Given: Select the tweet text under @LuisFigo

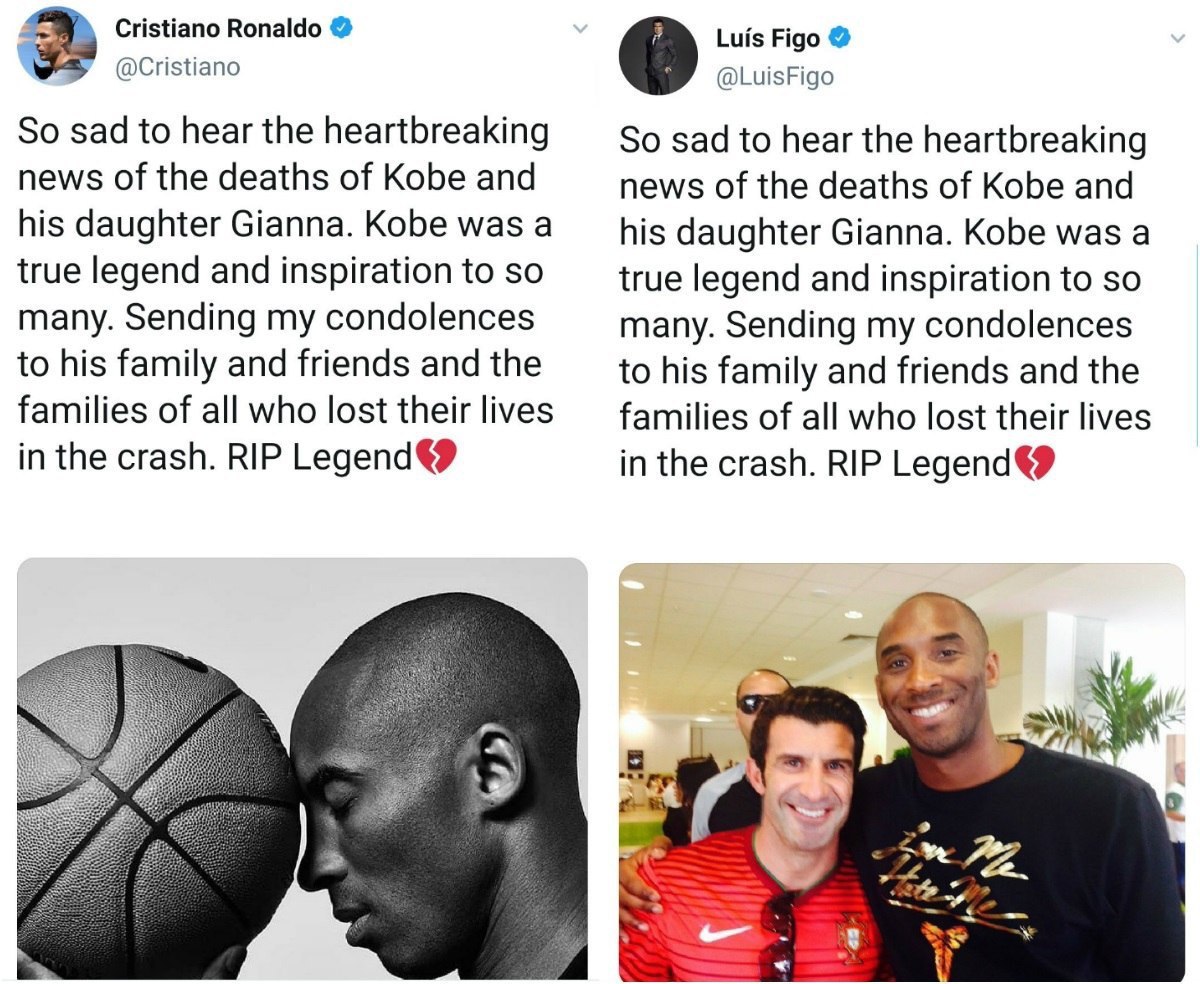Looking at the screenshot, I should 885,302.
